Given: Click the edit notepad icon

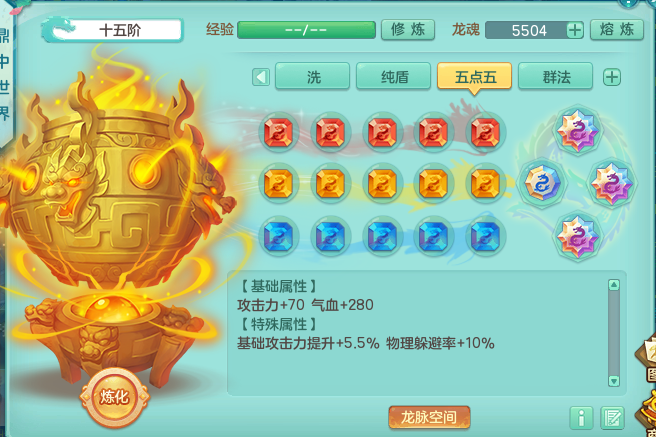Looking at the screenshot, I should pyautogui.click(x=612, y=417).
